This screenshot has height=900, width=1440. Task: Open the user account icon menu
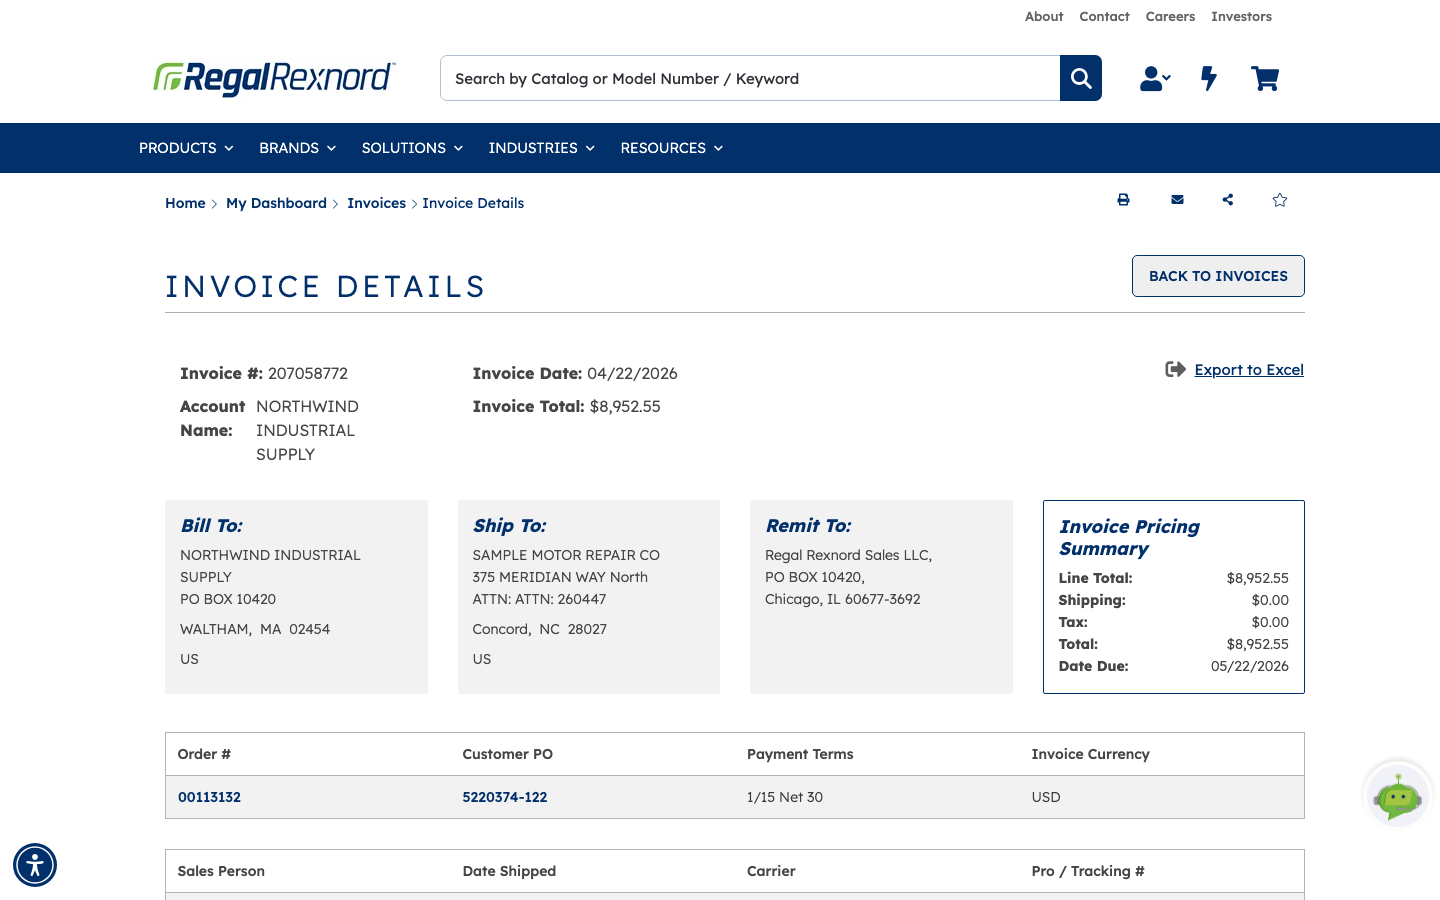pyautogui.click(x=1155, y=78)
